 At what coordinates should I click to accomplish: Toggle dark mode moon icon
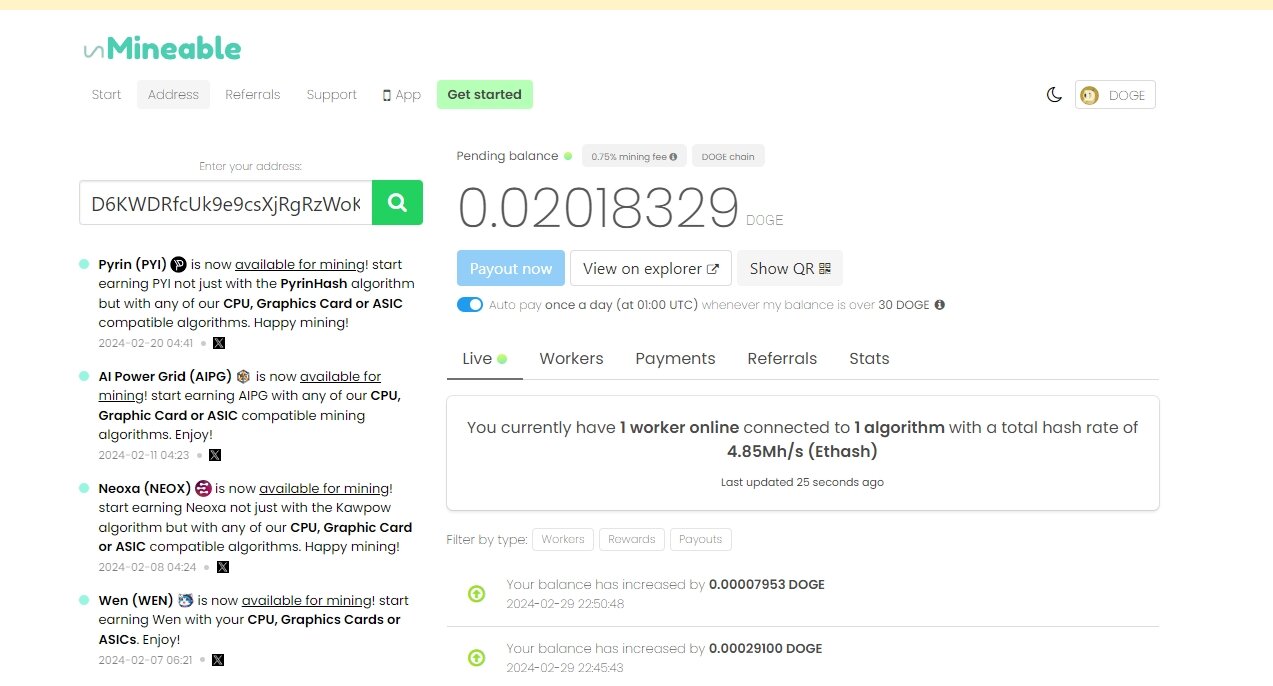click(1054, 95)
